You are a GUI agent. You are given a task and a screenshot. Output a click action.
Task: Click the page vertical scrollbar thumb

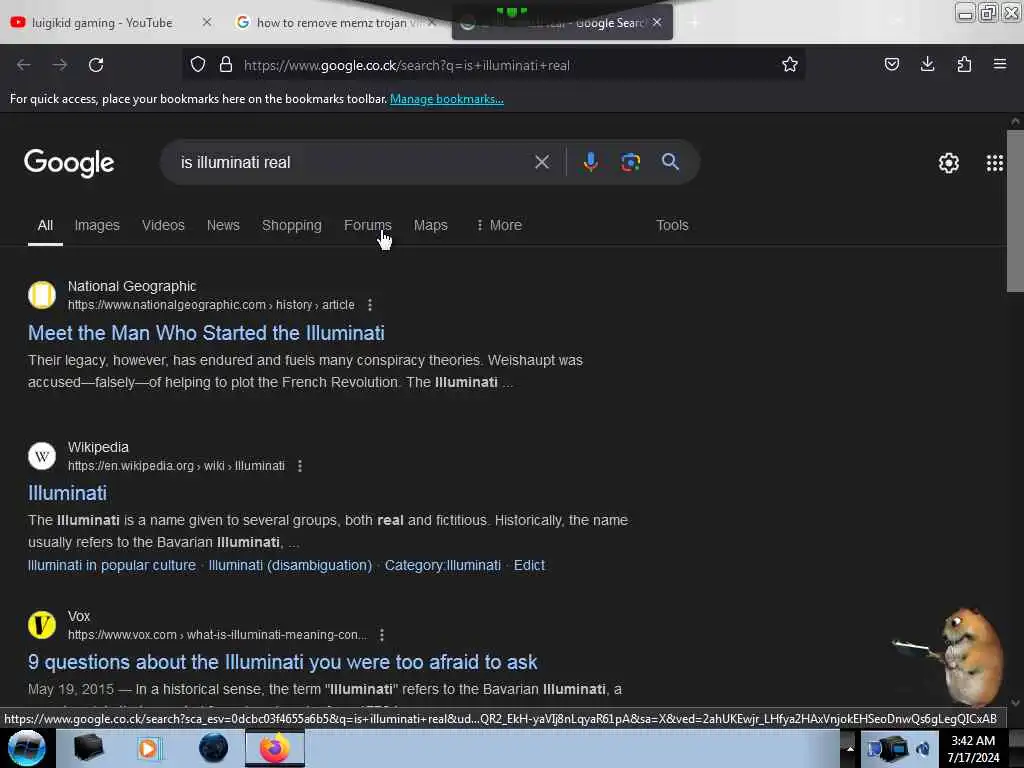1015,210
